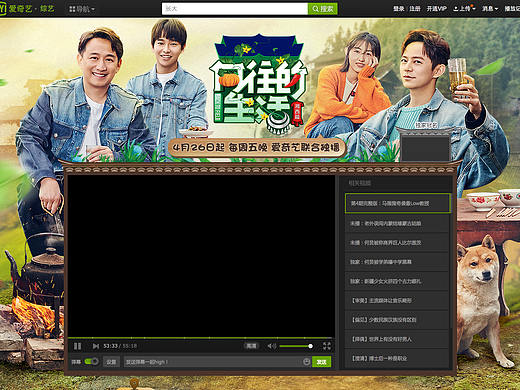Expand the 导航 navigation dropdown
This screenshot has height=390, width=520.
(82, 9)
